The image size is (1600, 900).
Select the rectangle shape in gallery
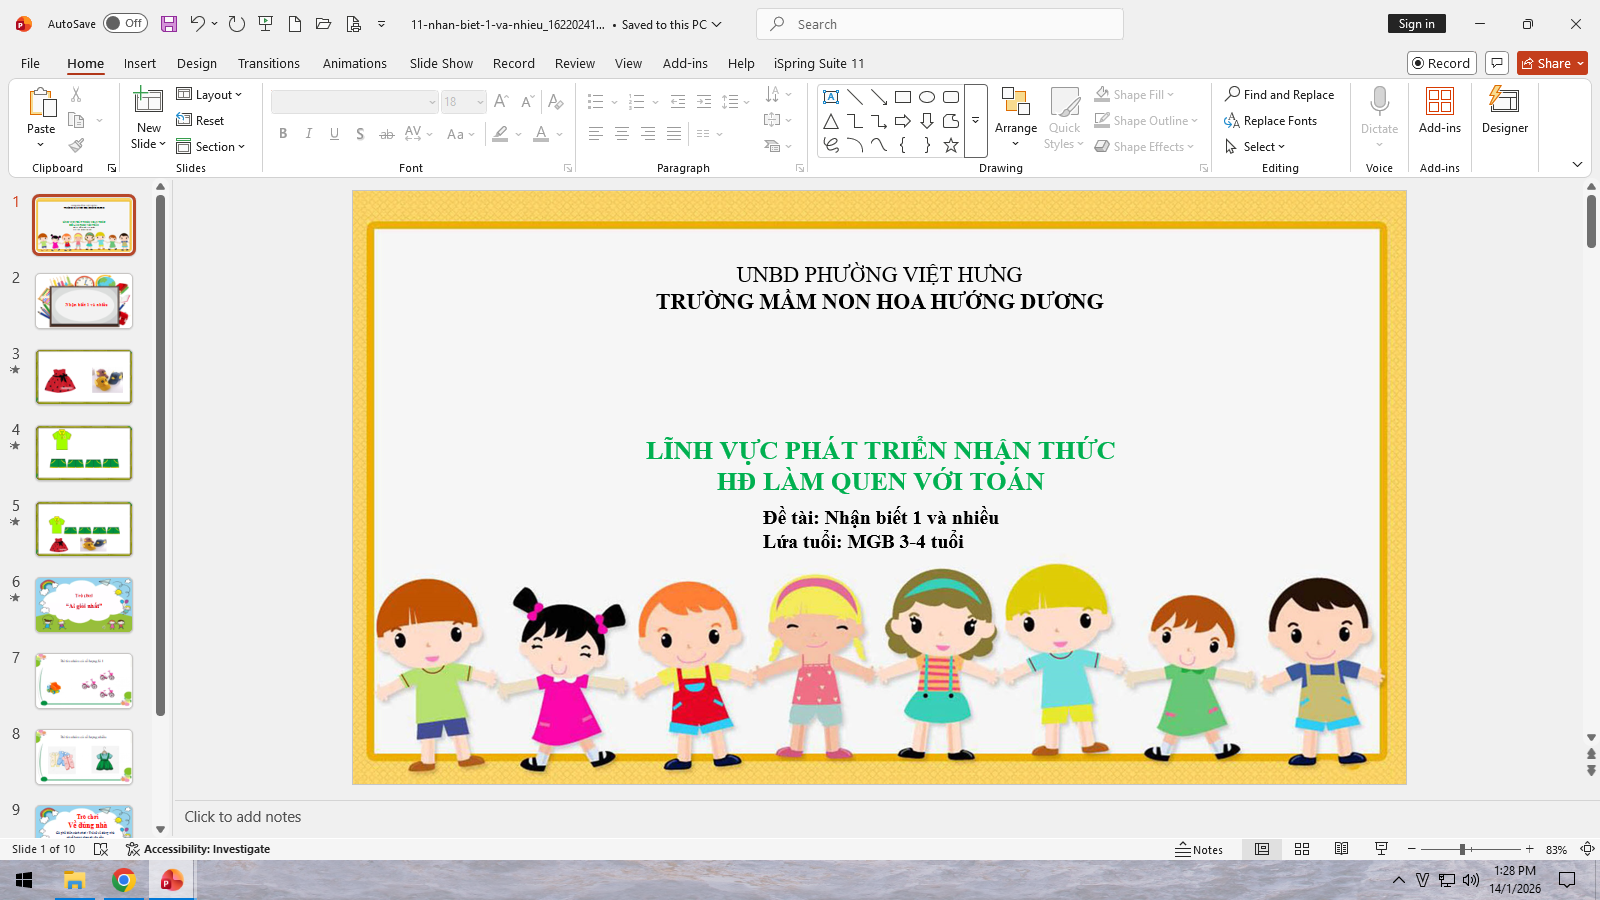903,97
